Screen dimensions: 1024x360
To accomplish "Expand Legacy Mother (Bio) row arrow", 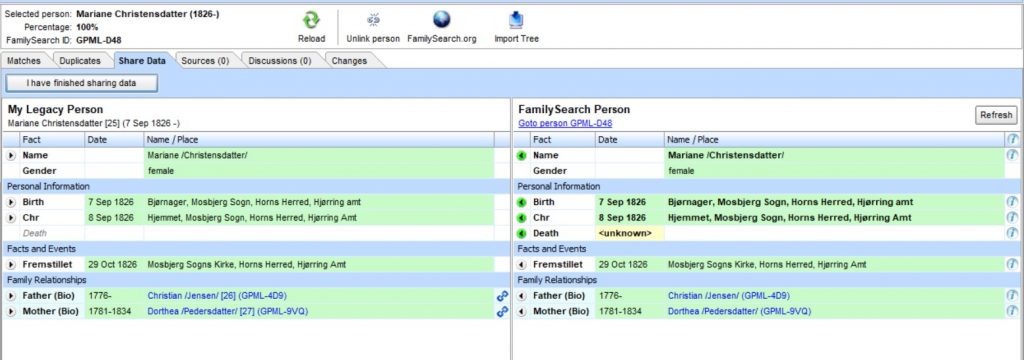I will (11, 312).
